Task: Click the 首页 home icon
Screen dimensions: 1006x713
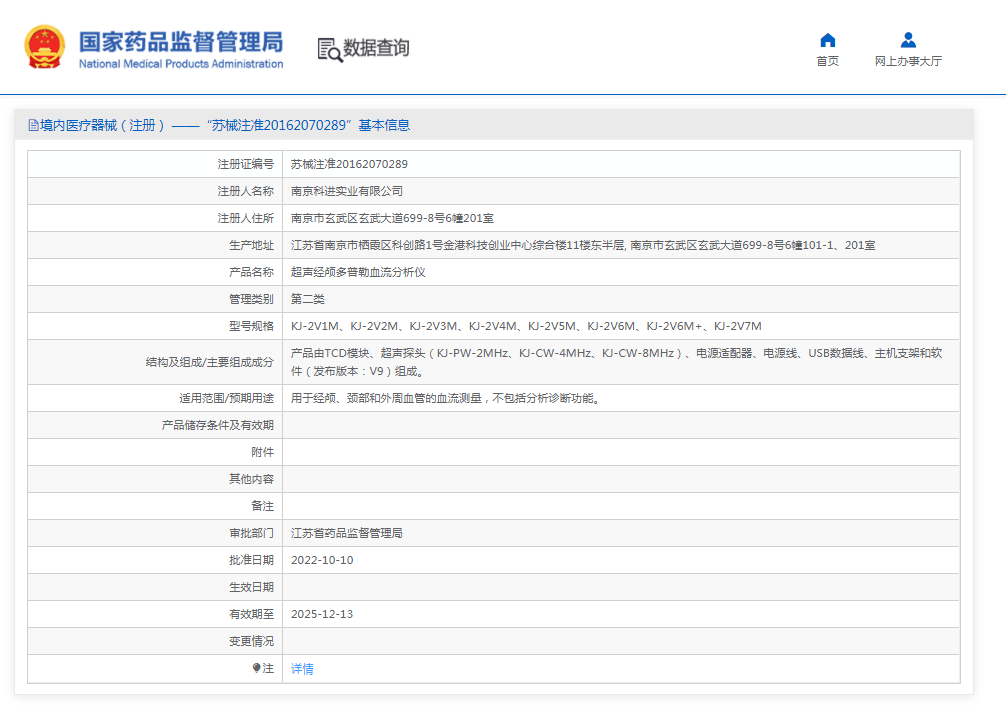Action: 827,39
